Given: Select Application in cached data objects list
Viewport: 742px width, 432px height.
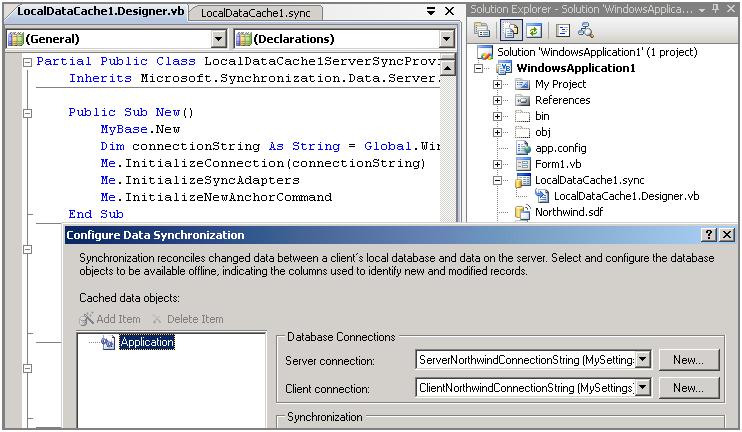Looking at the screenshot, I should pyautogui.click(x=146, y=342).
